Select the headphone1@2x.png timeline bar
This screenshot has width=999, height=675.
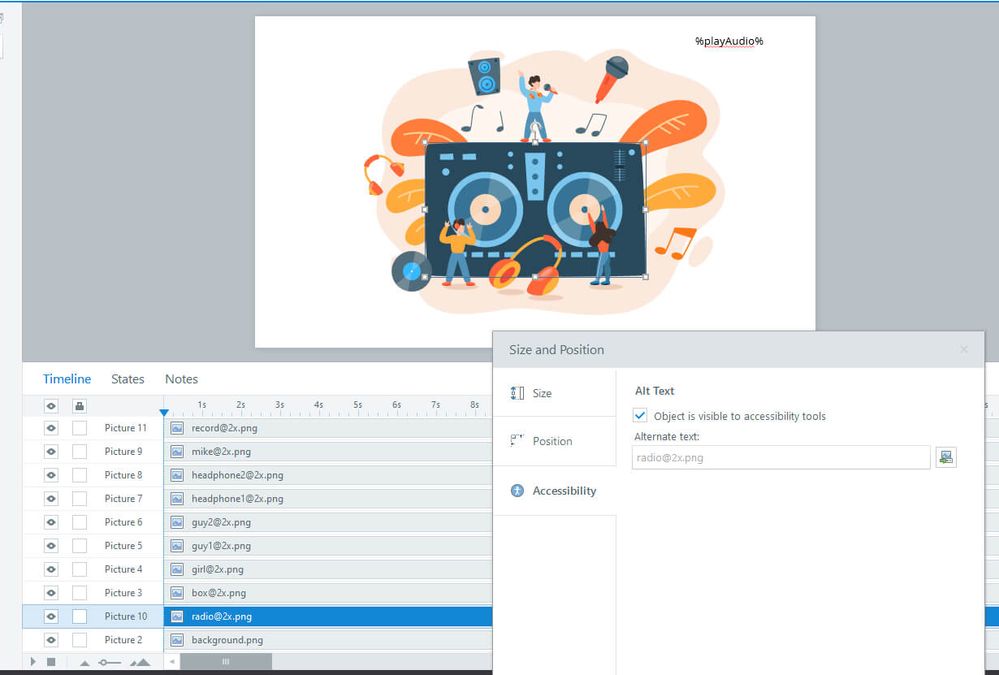tap(328, 499)
